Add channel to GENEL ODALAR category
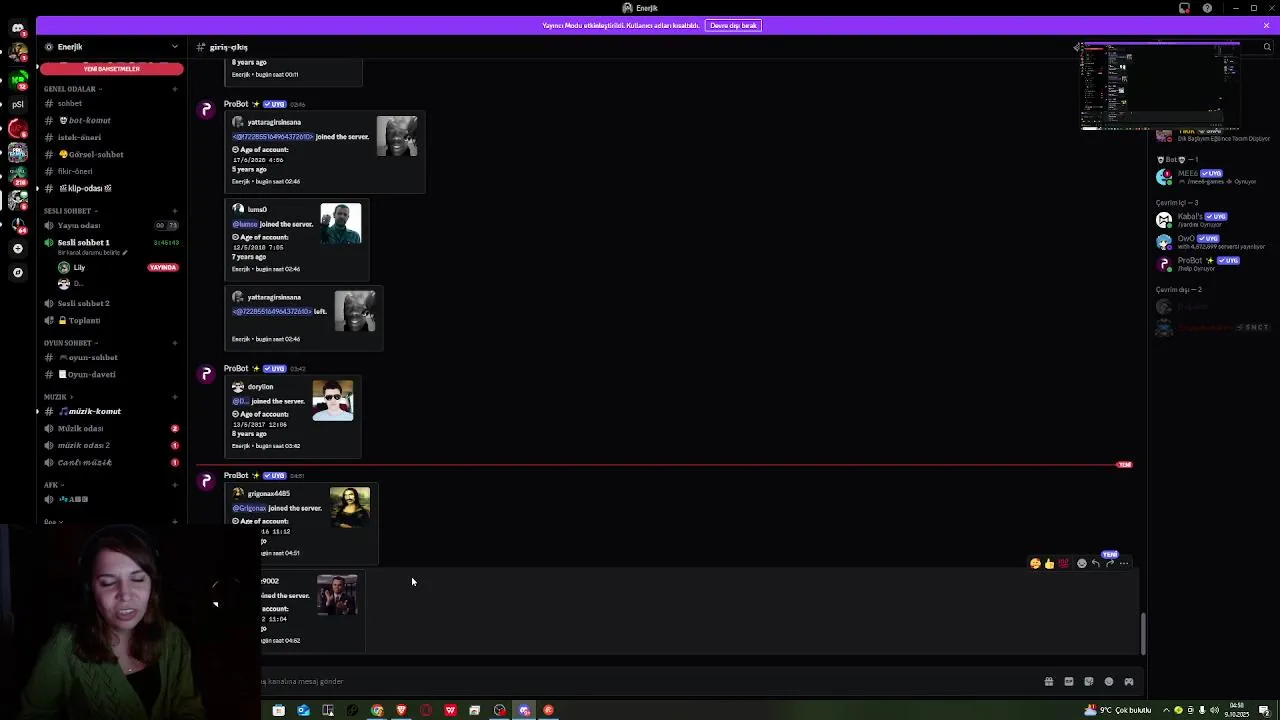 point(174,89)
